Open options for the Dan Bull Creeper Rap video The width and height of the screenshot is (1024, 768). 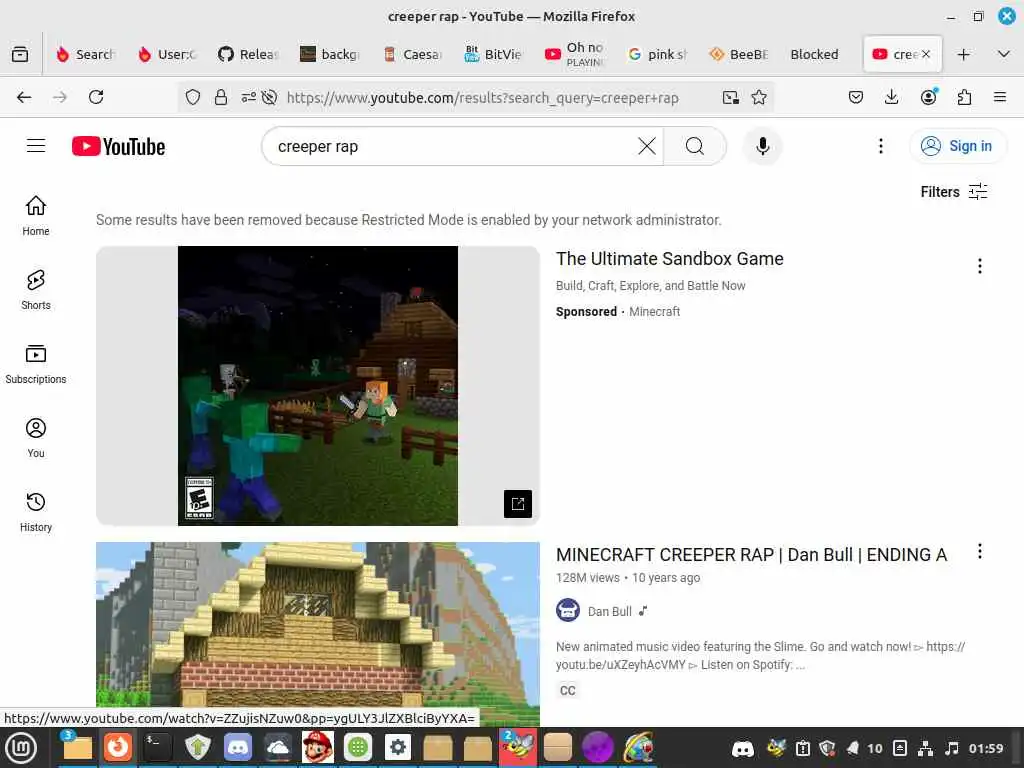(980, 551)
